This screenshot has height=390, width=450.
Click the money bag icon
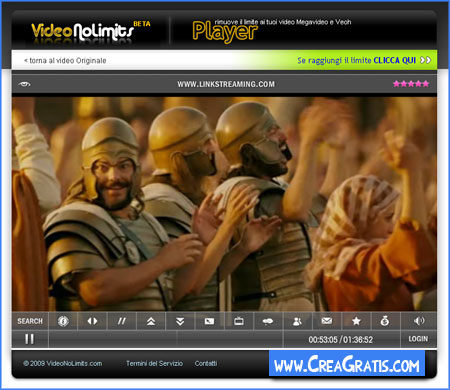[385, 321]
